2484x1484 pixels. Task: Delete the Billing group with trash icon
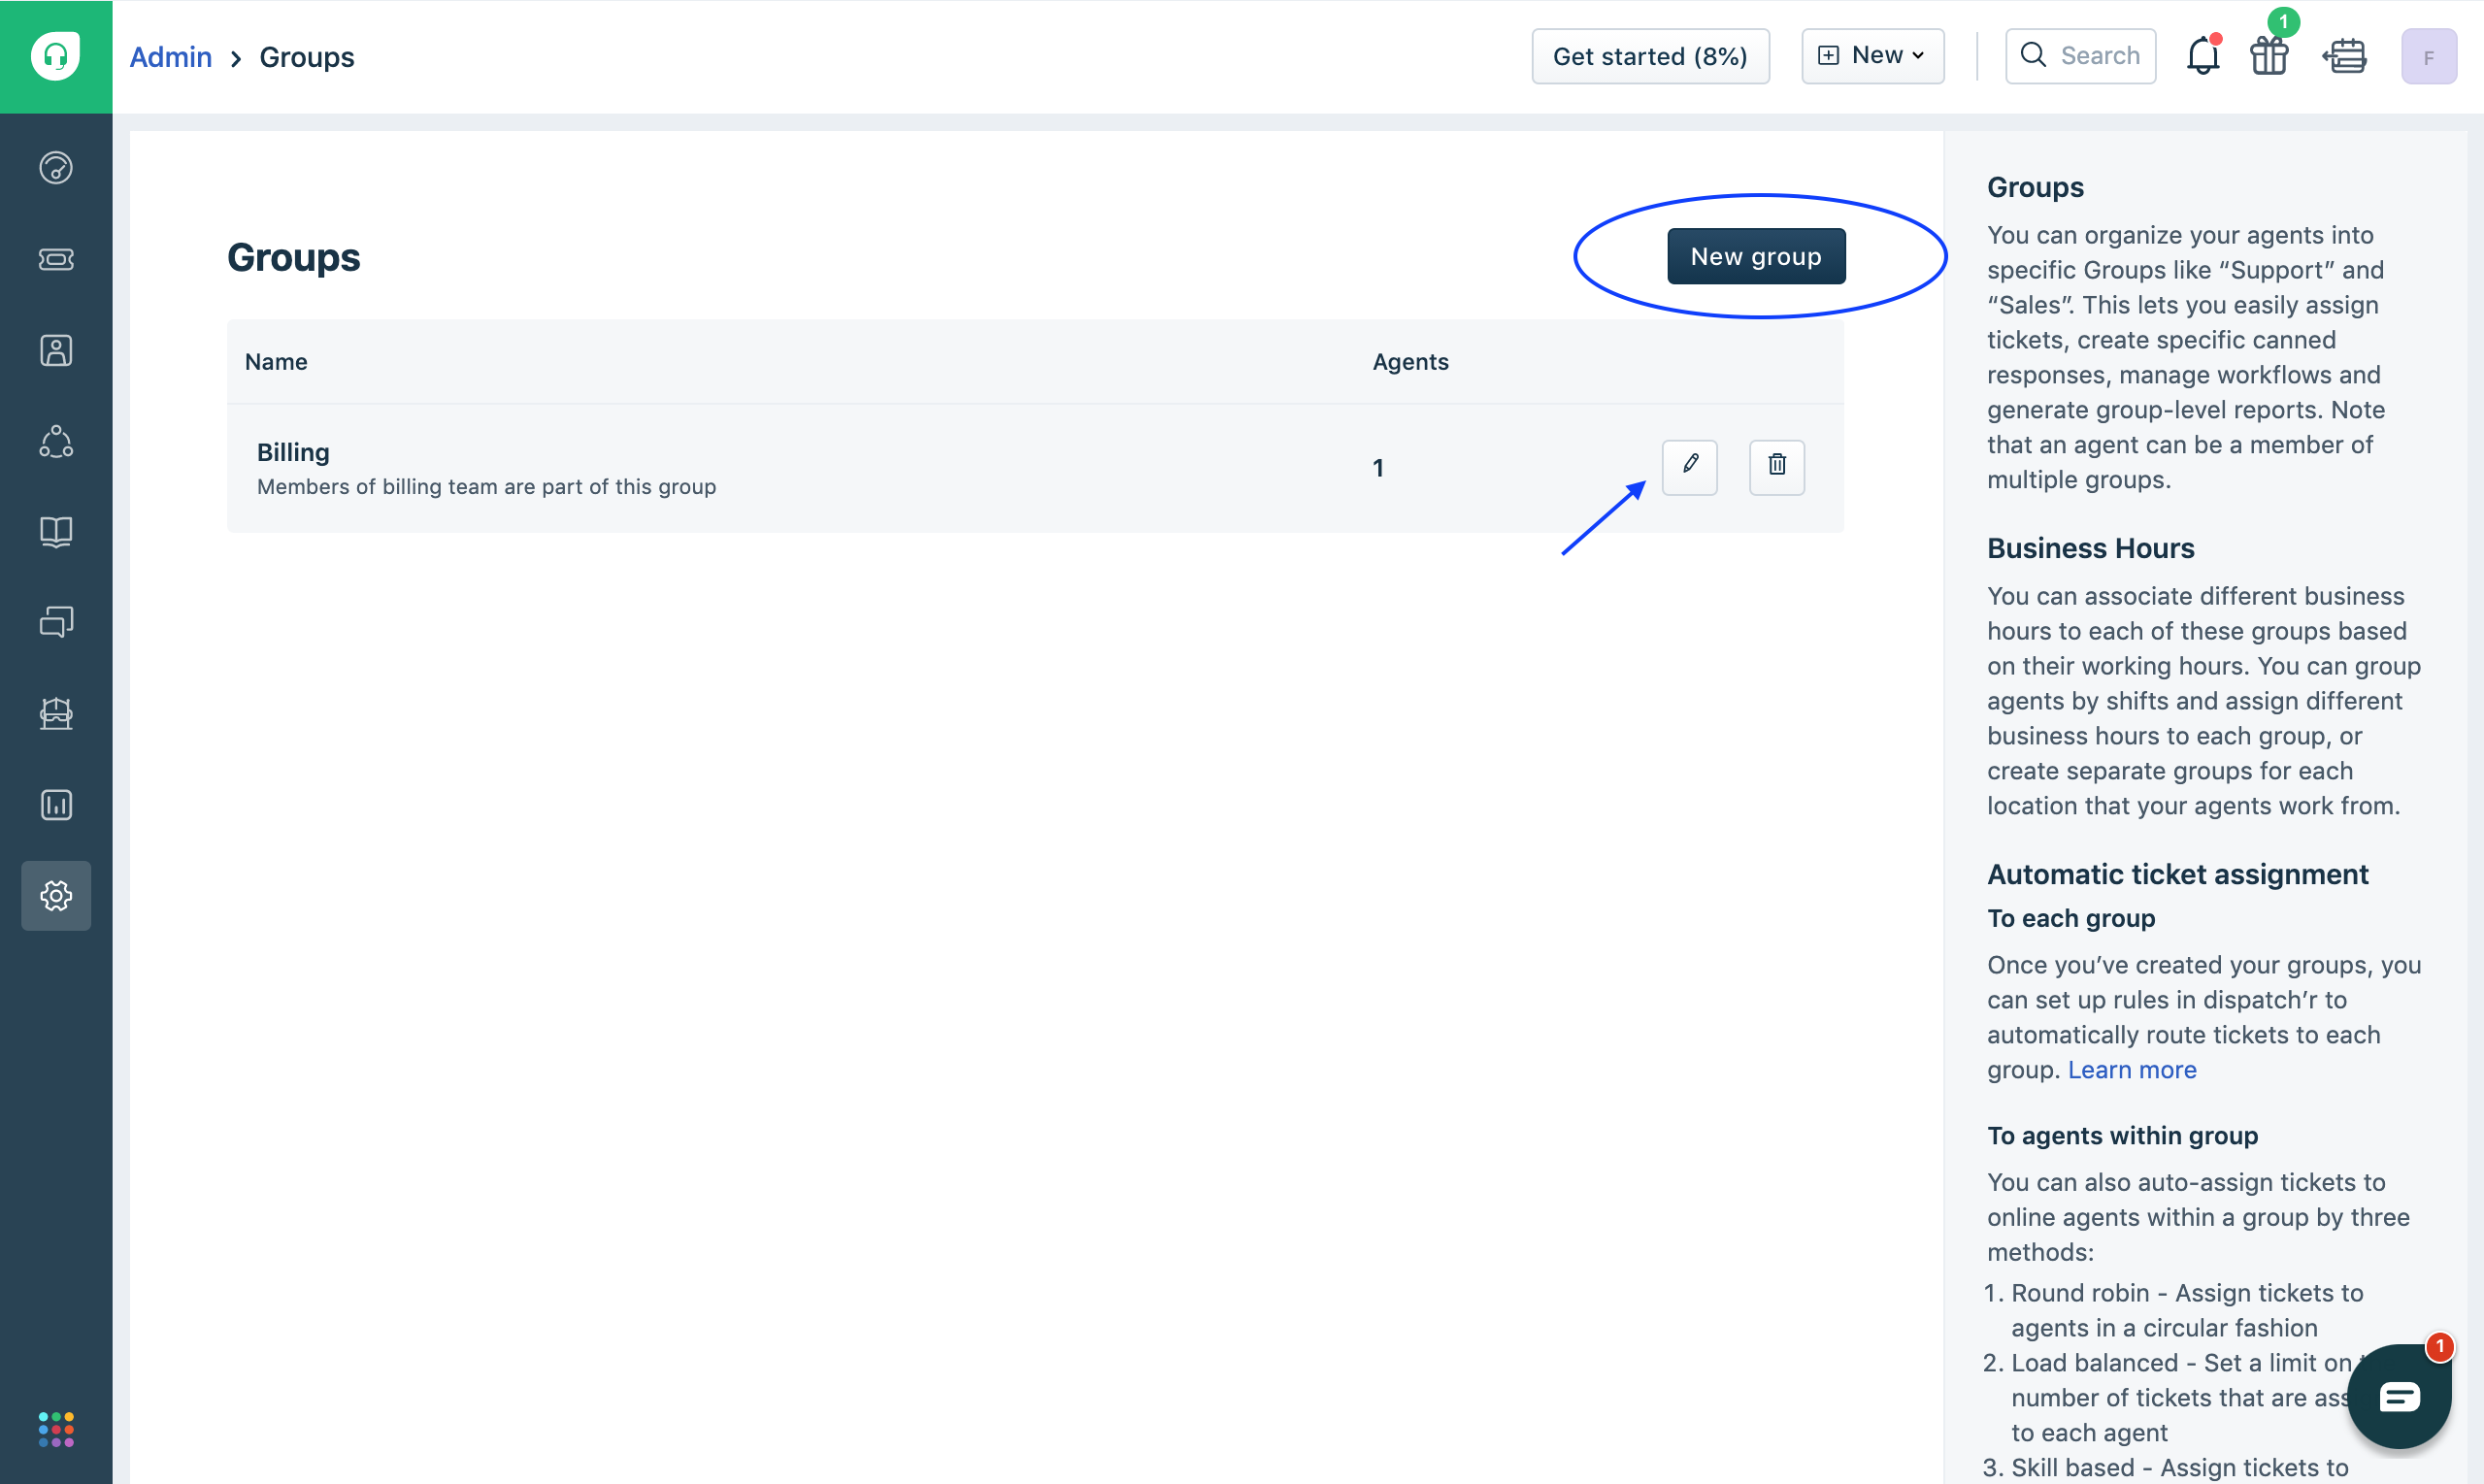pyautogui.click(x=1776, y=466)
